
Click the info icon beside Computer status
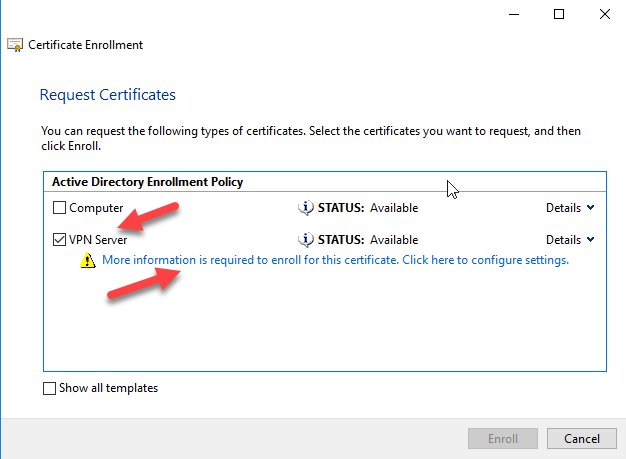(x=306, y=208)
